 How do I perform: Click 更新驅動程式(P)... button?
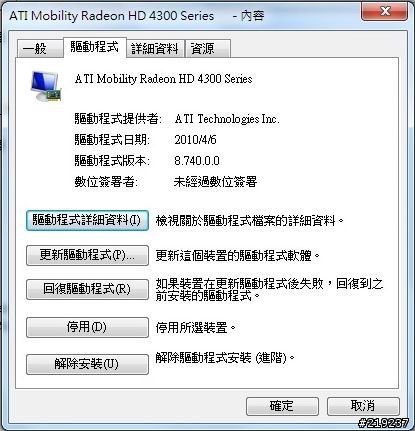pos(87,256)
